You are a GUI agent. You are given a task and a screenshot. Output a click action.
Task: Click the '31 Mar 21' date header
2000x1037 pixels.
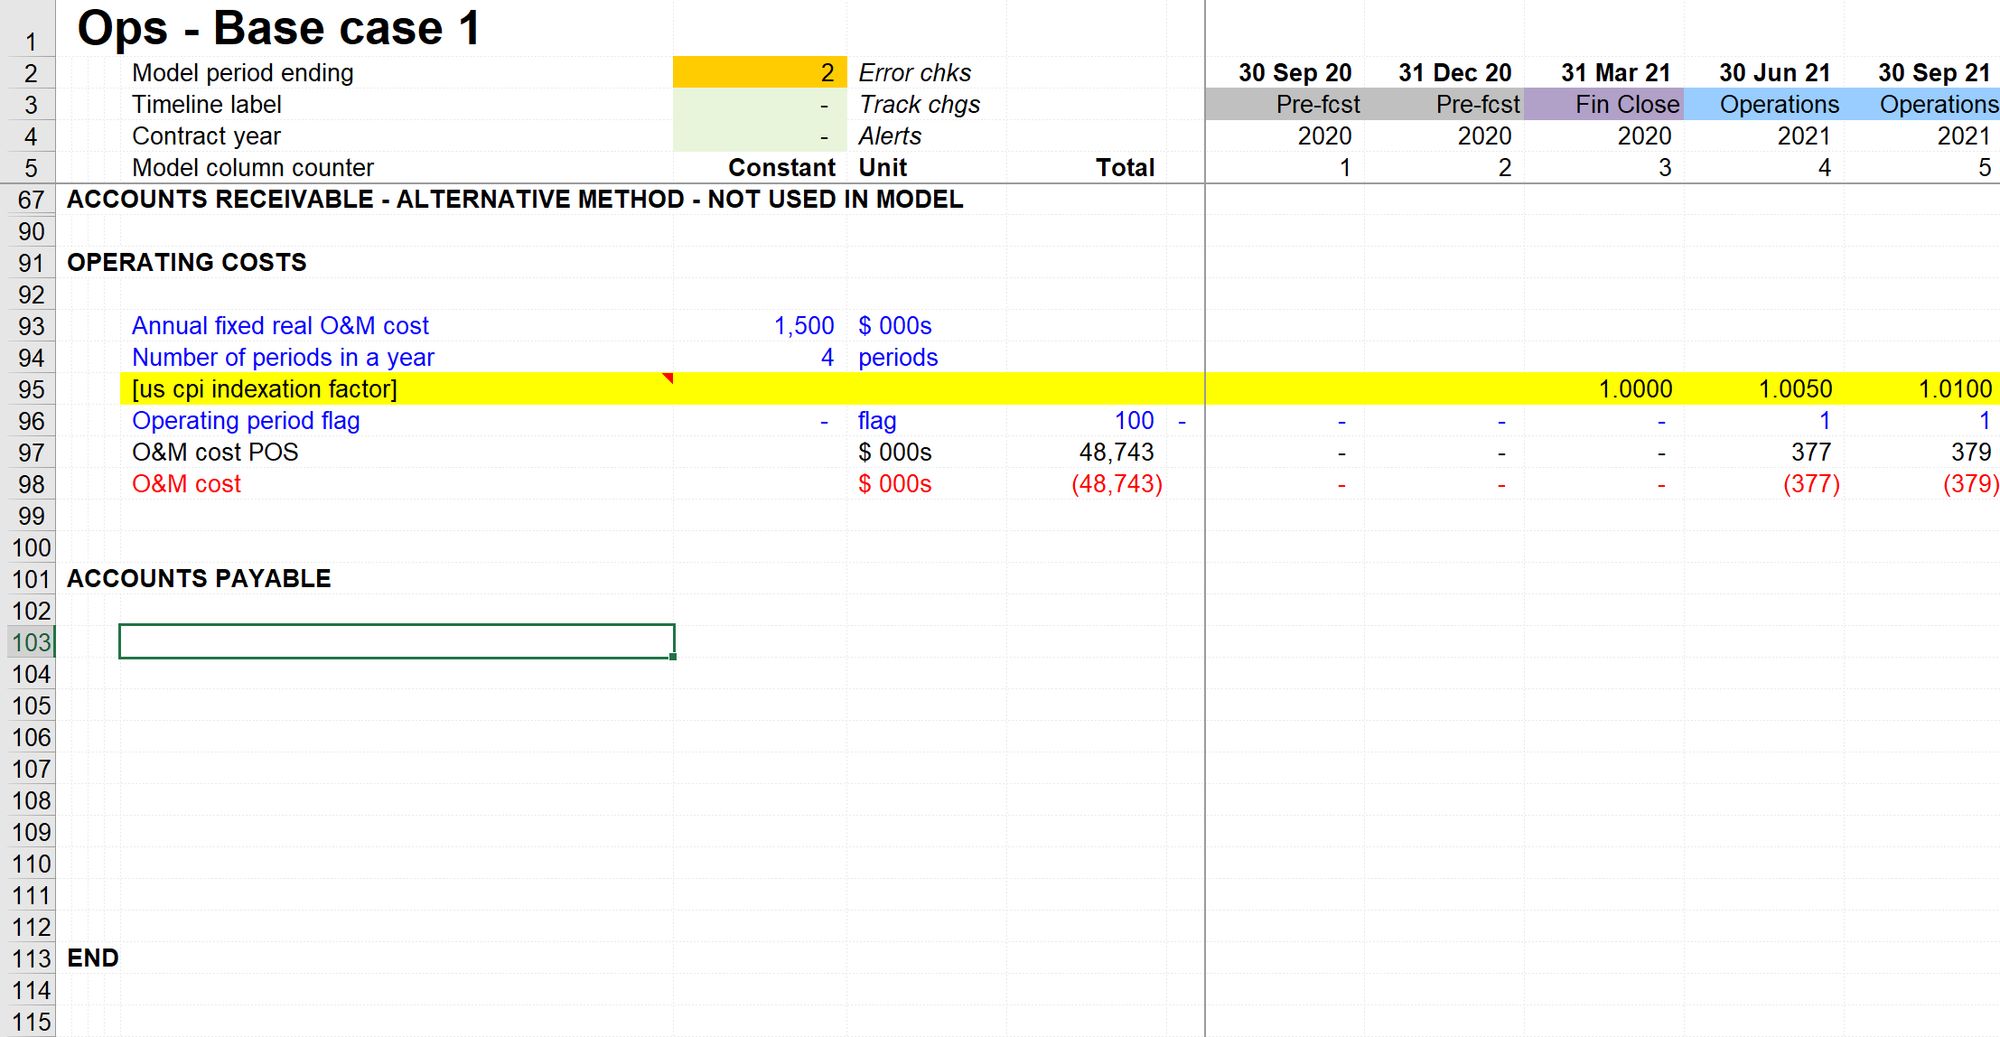[x=1616, y=73]
